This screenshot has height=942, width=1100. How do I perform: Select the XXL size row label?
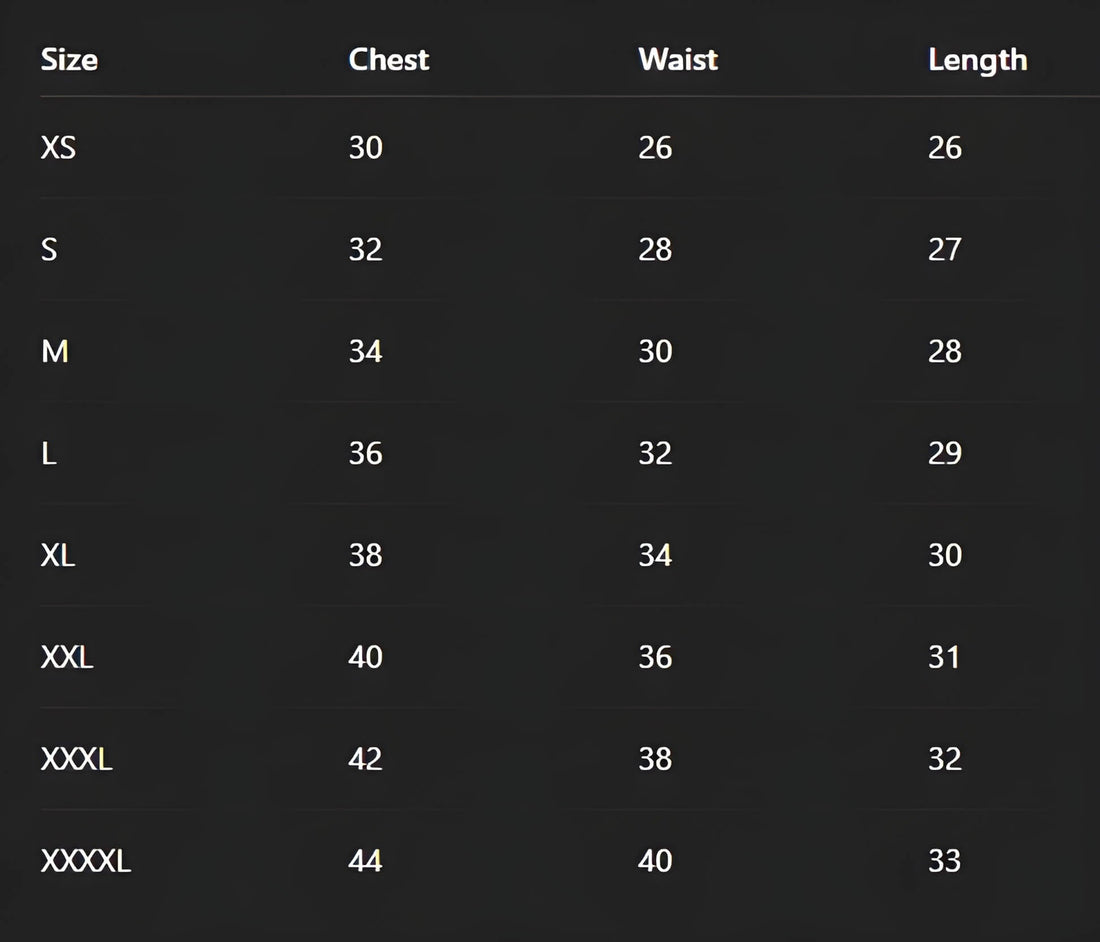click(67, 657)
